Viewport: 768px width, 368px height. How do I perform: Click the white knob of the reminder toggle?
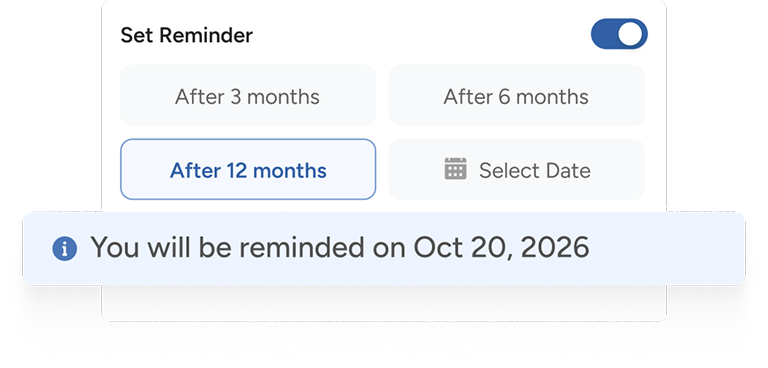630,34
